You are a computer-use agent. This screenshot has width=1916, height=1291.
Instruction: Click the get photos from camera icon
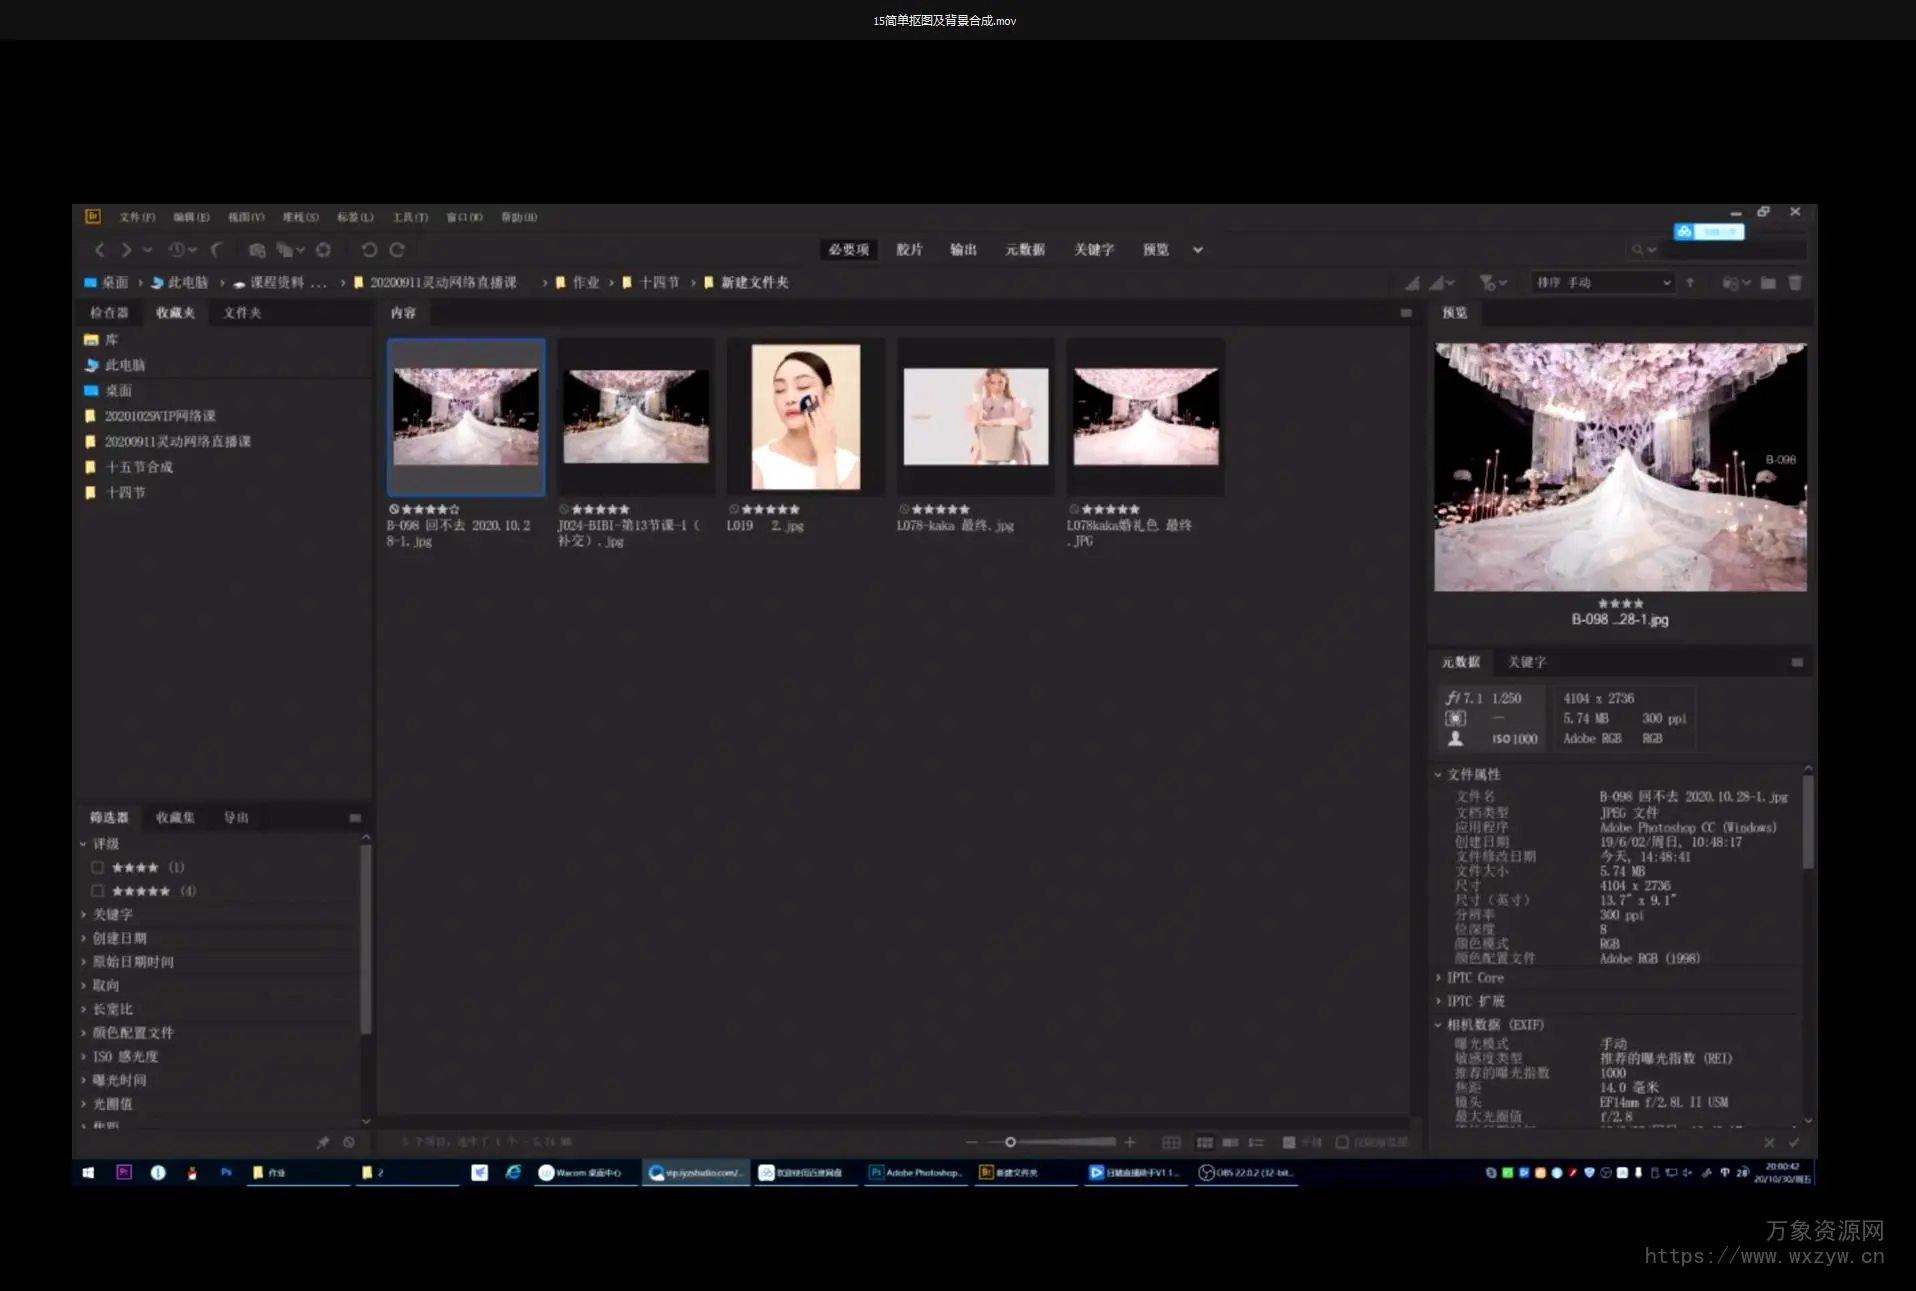pyautogui.click(x=257, y=250)
